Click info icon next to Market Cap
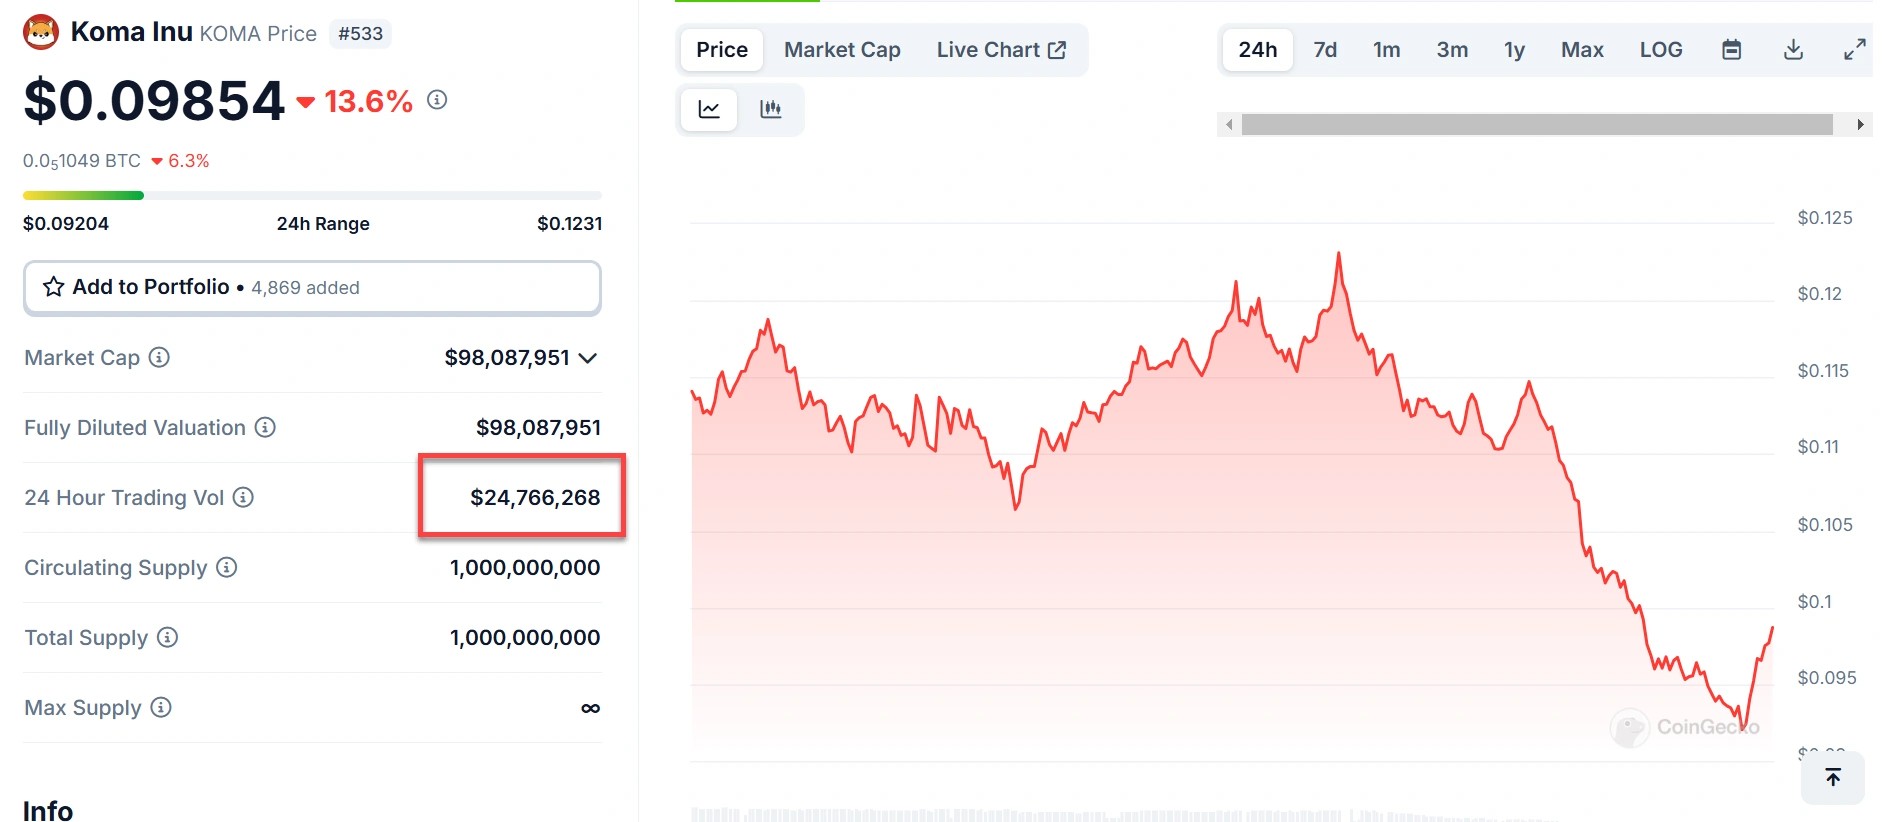The height and width of the screenshot is (822, 1883). (159, 357)
